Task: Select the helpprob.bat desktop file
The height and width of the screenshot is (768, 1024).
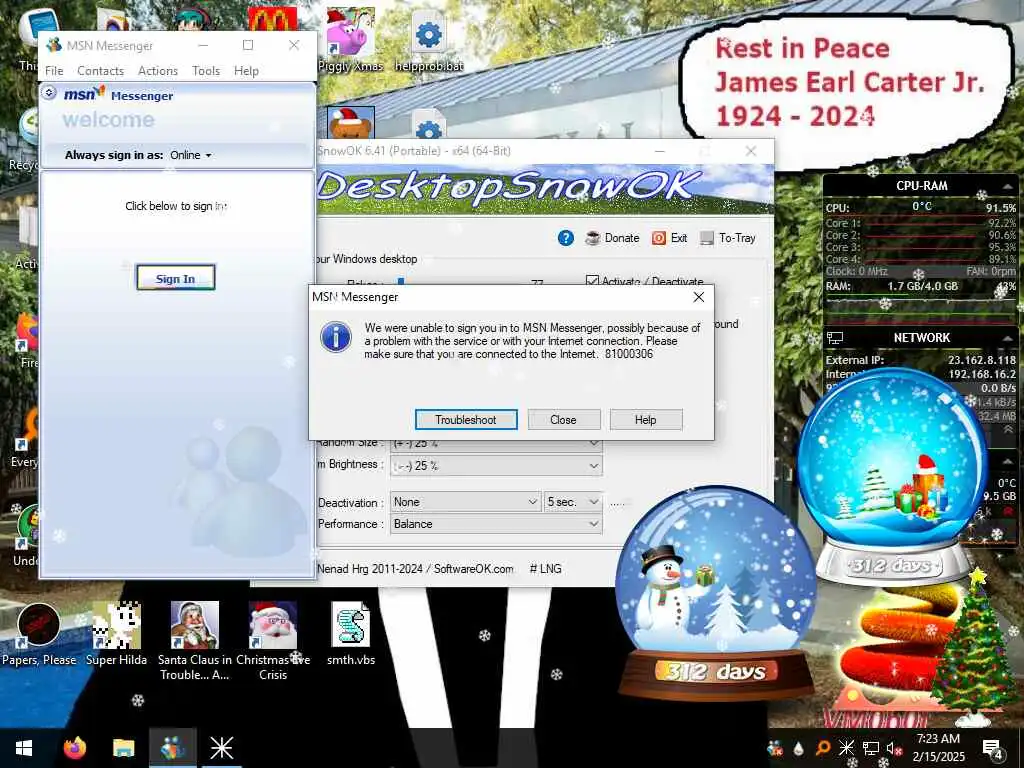Action: [428, 40]
